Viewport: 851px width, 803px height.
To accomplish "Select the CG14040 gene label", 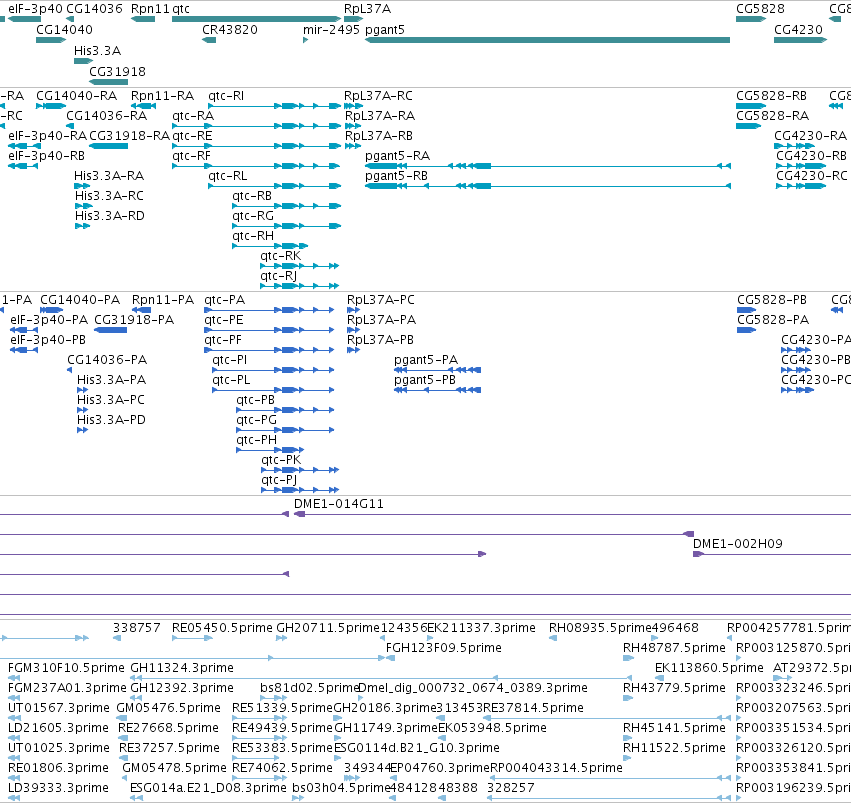I will [64, 29].
